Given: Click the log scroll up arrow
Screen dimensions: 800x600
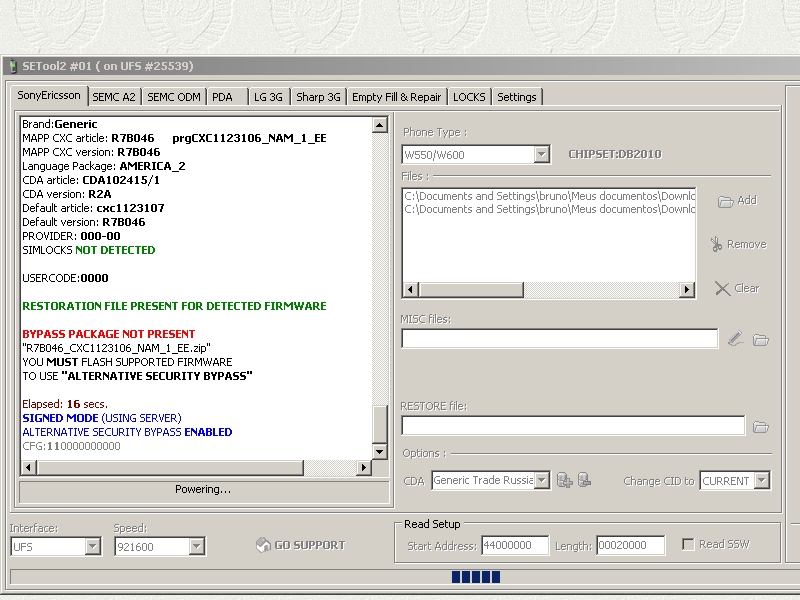Looking at the screenshot, I should [380, 125].
